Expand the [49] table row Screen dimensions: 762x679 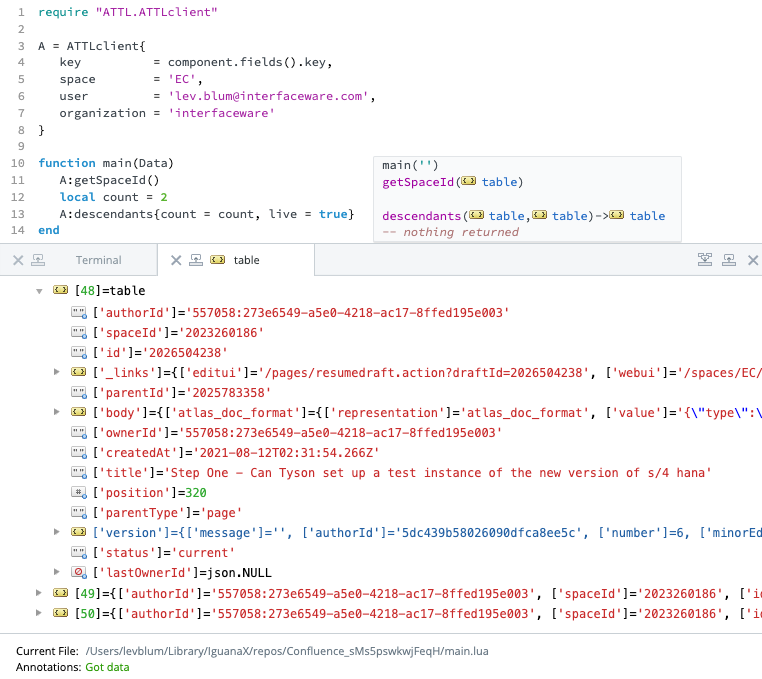coord(39,593)
